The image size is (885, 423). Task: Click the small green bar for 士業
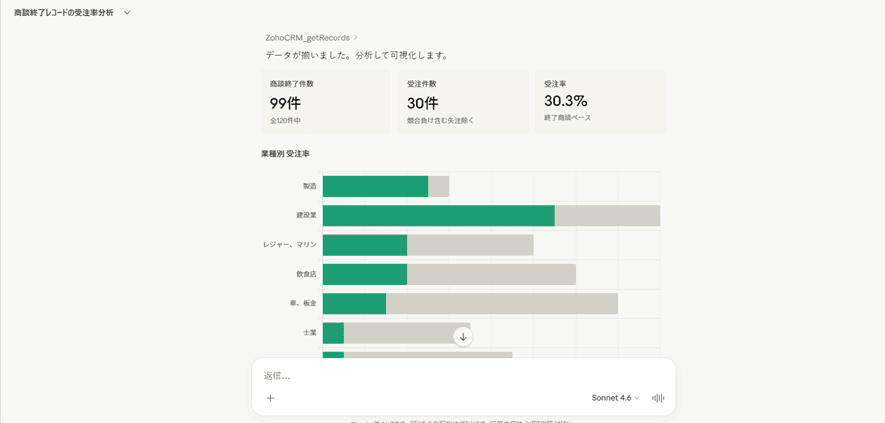[x=333, y=332]
